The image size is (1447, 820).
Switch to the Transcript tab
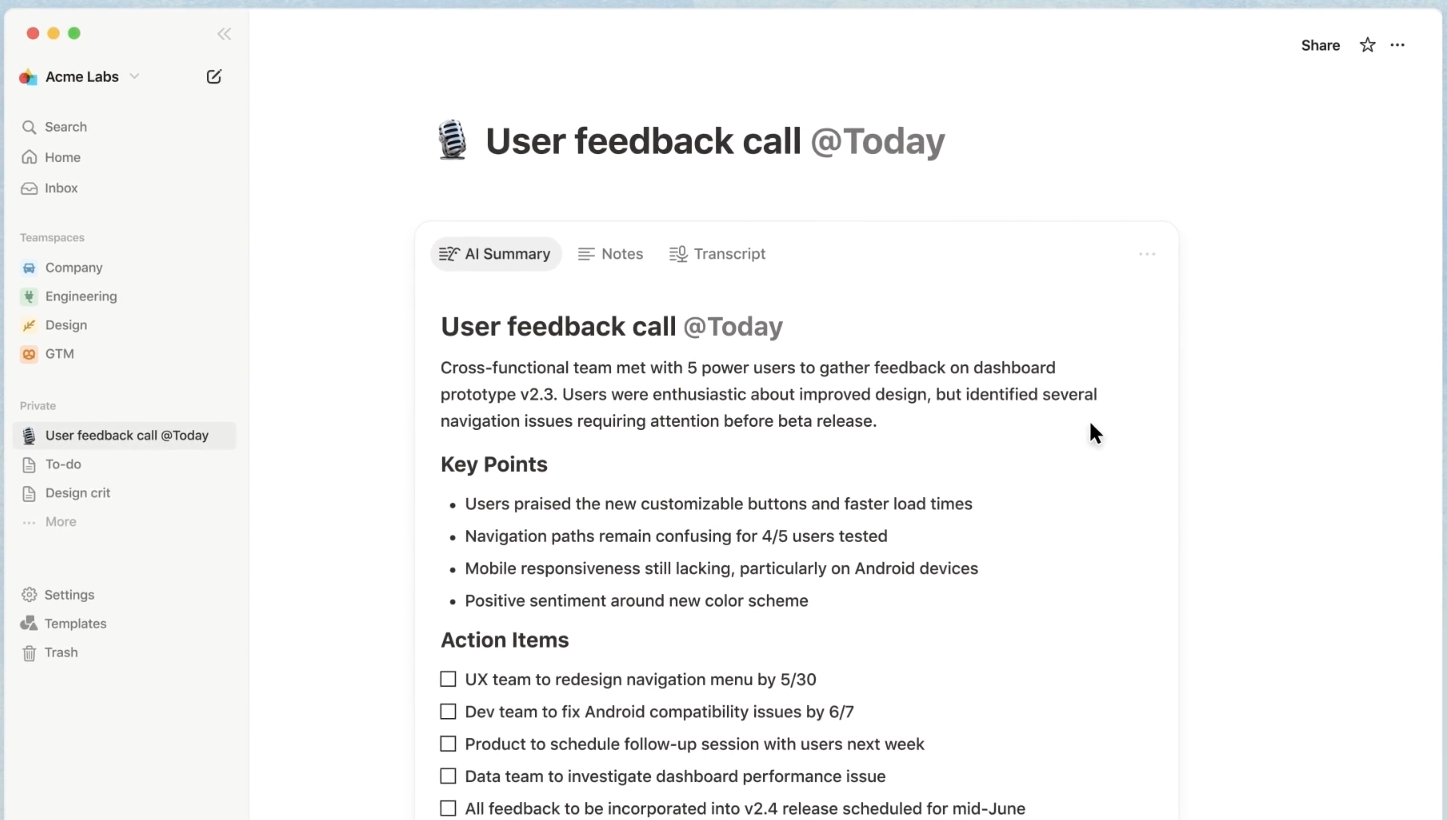(x=718, y=254)
